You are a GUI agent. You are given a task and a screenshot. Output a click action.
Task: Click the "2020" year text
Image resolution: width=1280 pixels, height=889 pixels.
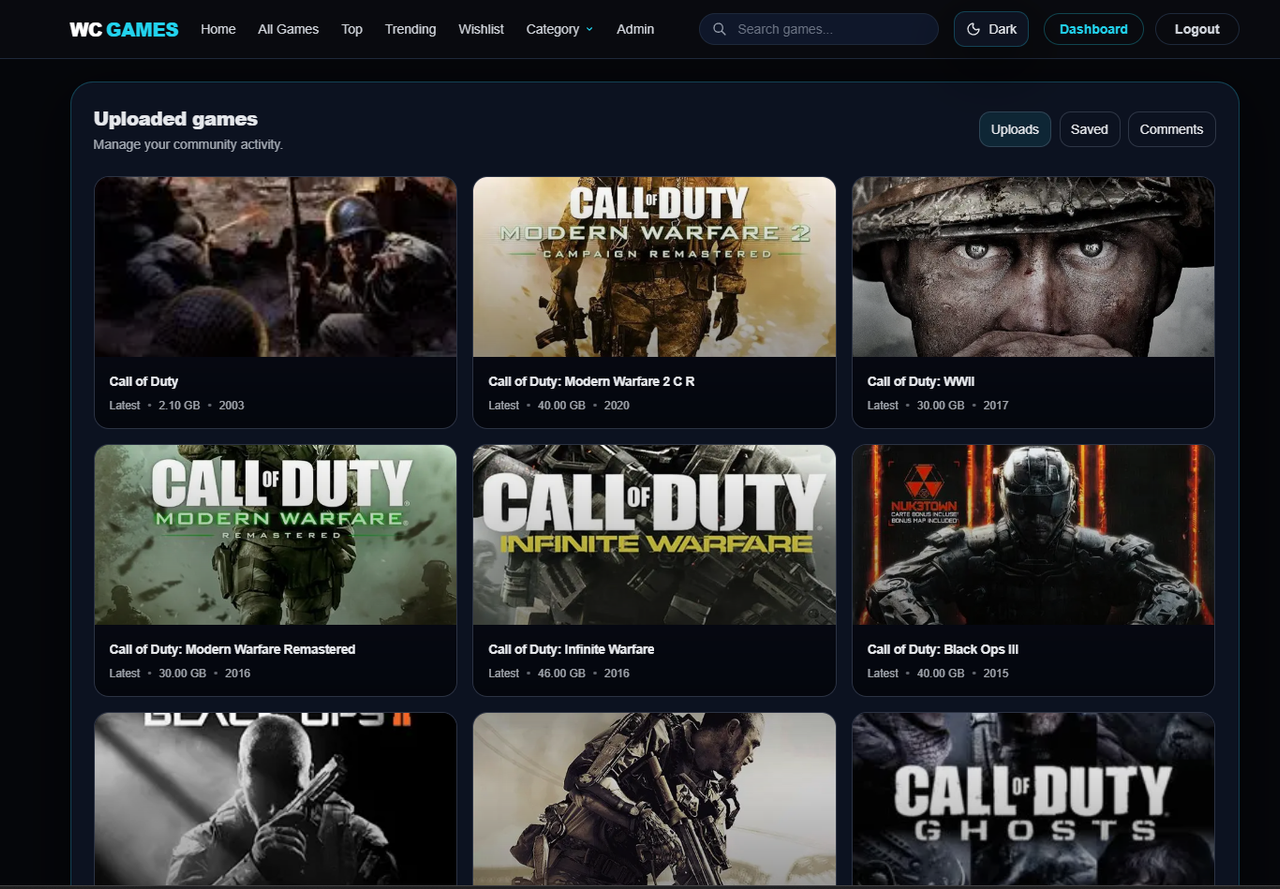617,405
